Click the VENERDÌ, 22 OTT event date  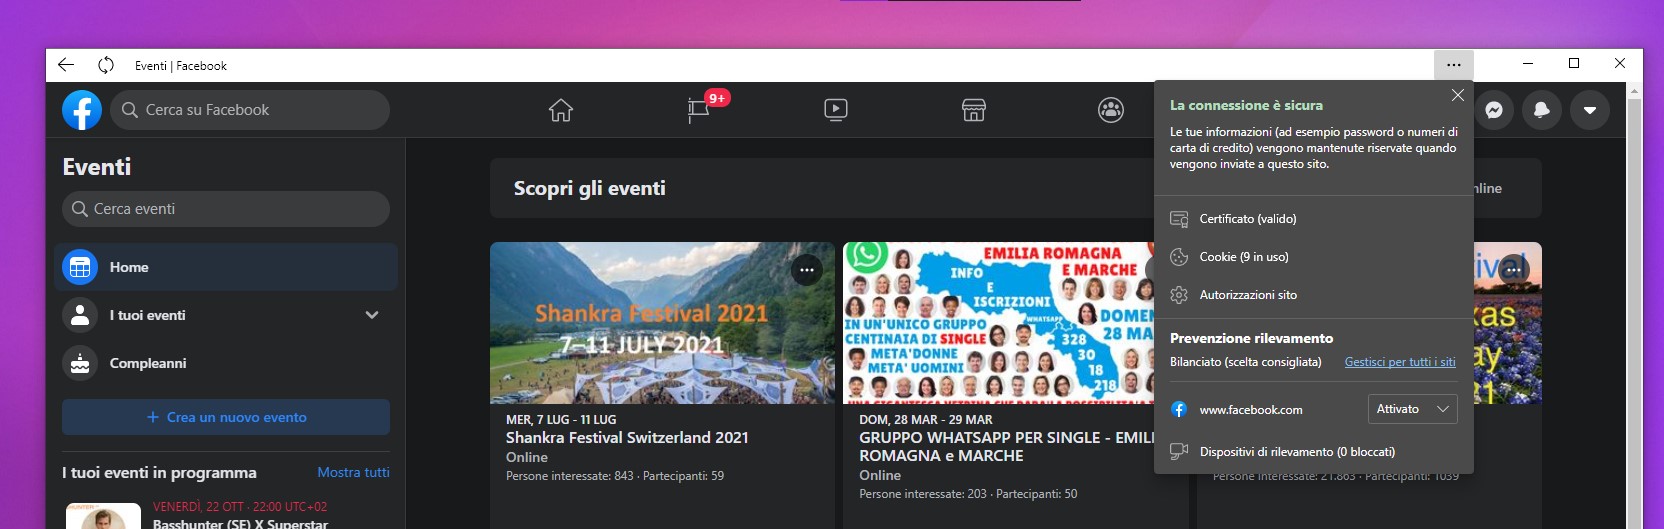[x=240, y=507]
